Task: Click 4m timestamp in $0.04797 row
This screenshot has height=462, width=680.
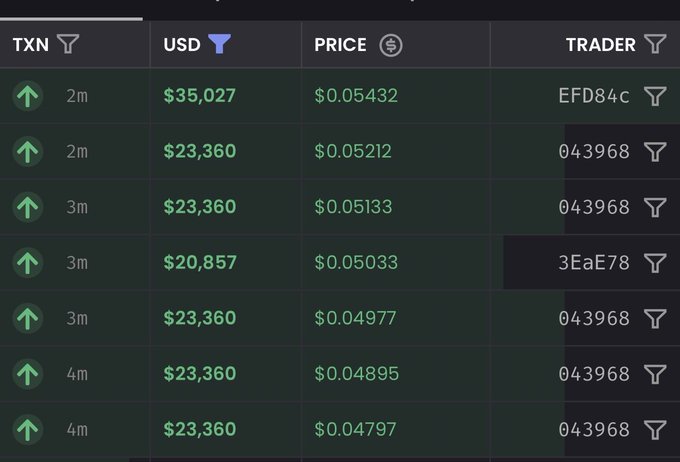Action: [x=77, y=429]
